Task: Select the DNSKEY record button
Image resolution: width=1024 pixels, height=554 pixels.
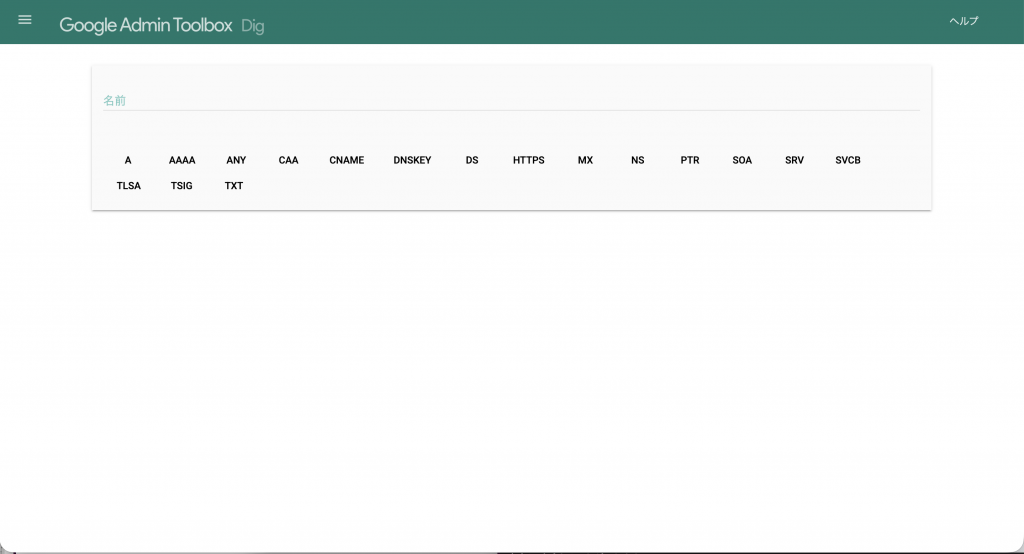Action: 412,160
